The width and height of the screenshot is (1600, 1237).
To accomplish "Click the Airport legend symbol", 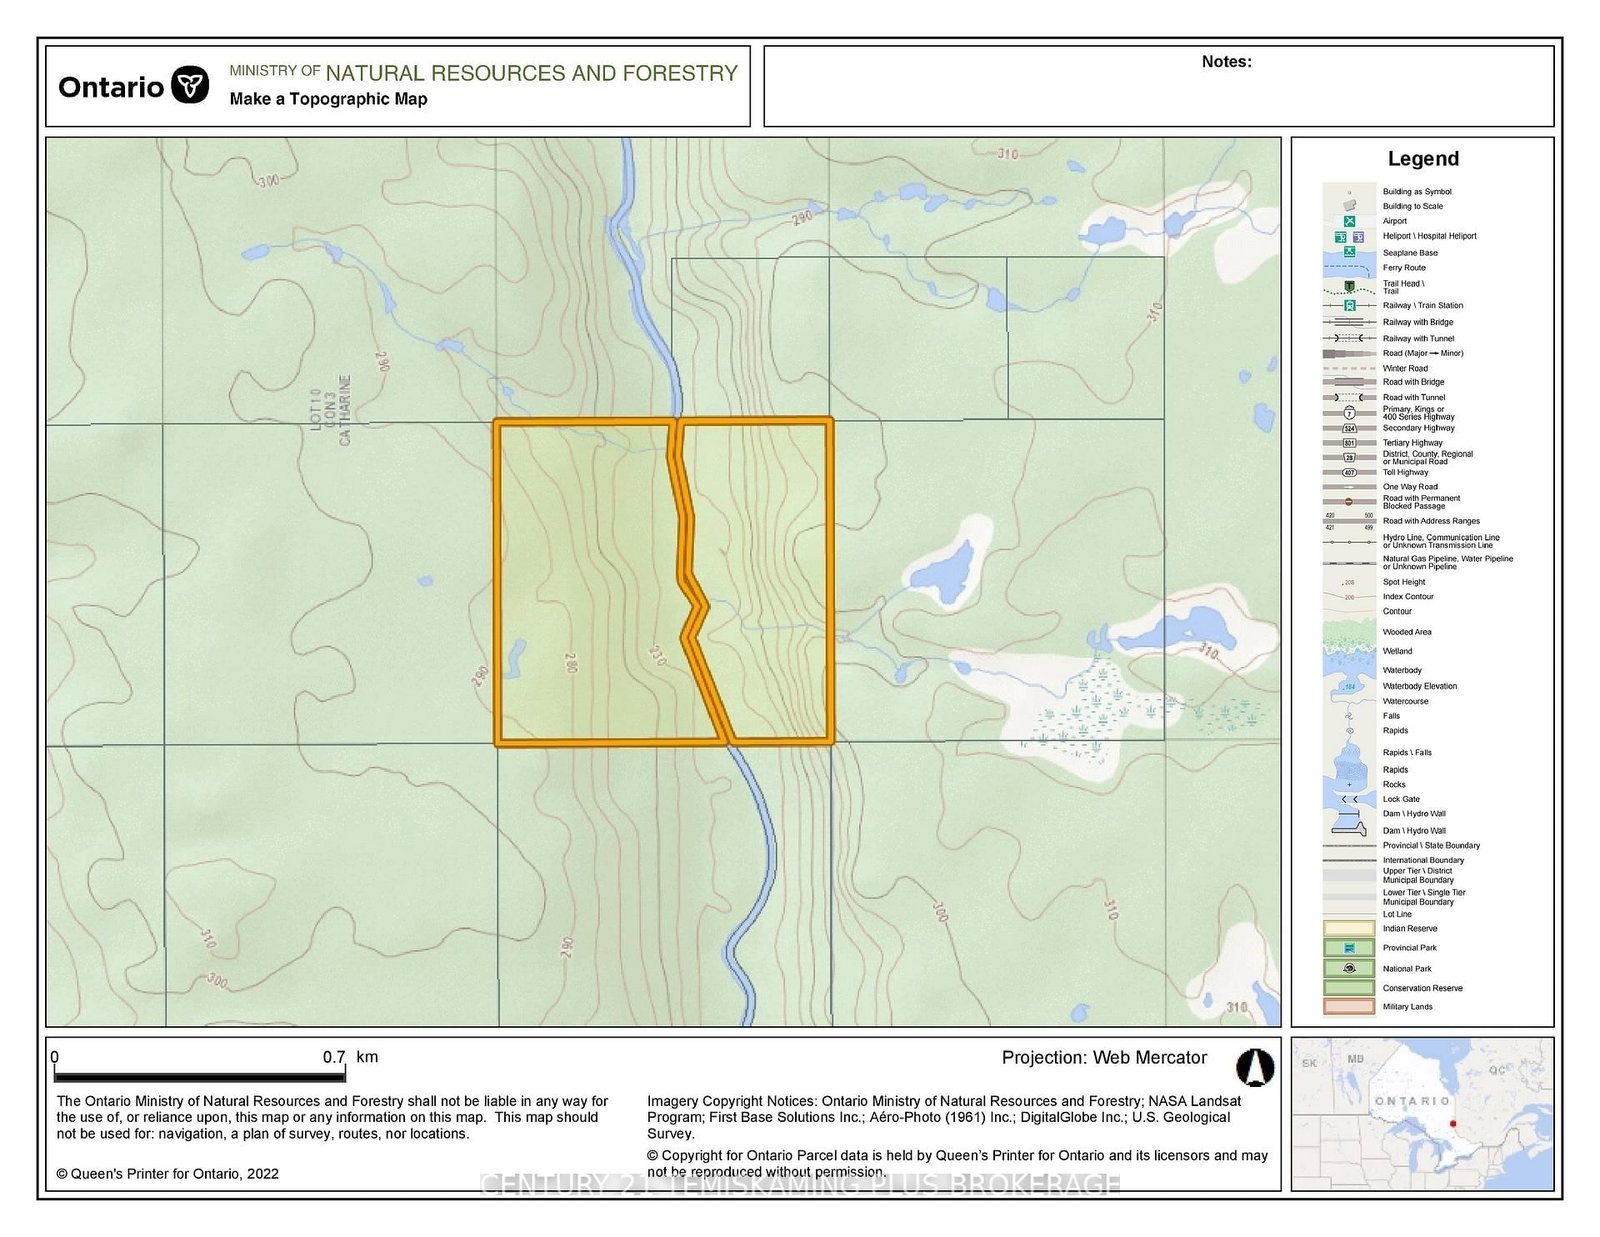I will (x=1349, y=221).
